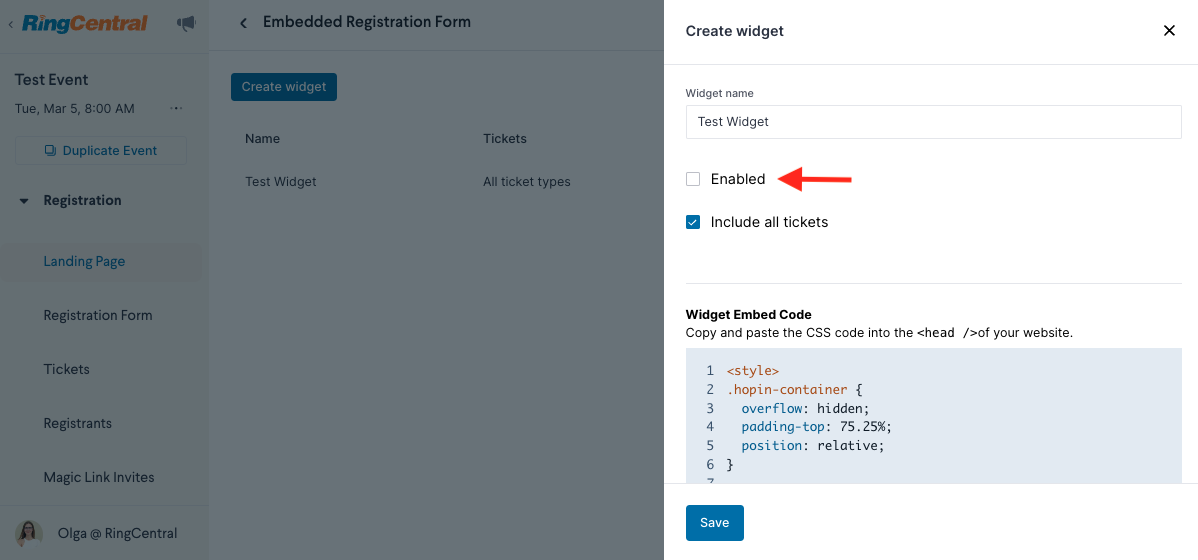Click the back chevron beside RingCentral logo
Viewport: 1198px width, 560px height.
11,24
